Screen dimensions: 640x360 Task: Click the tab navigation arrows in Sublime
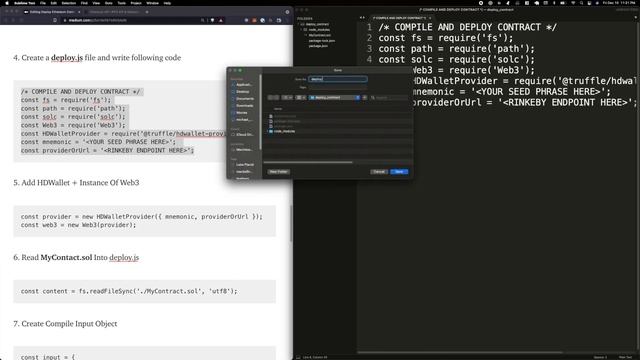pos(362,18)
